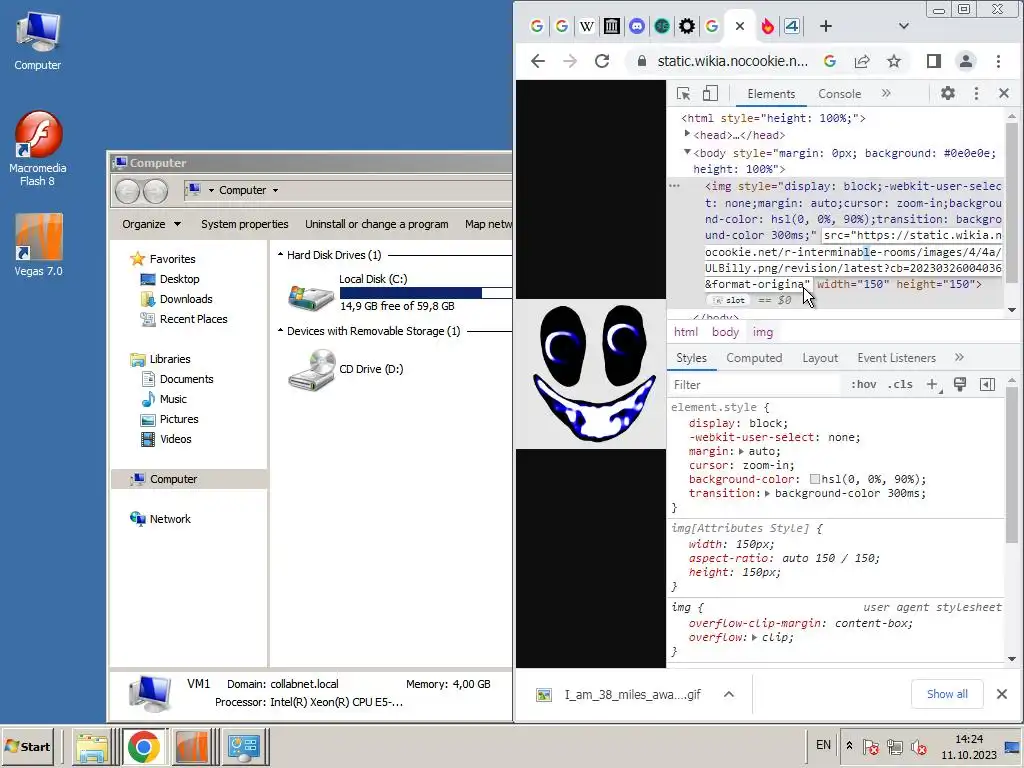Open Organize menu in Computer window
This screenshot has width=1024, height=768.
152,224
